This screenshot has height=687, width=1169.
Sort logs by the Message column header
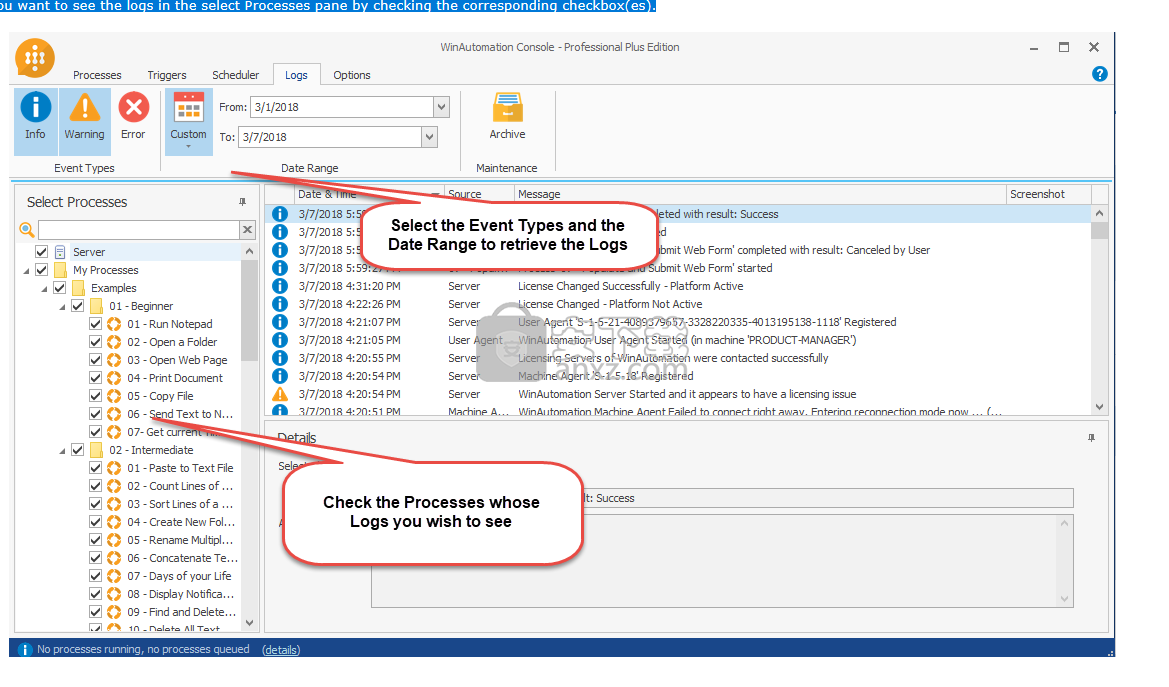point(760,194)
